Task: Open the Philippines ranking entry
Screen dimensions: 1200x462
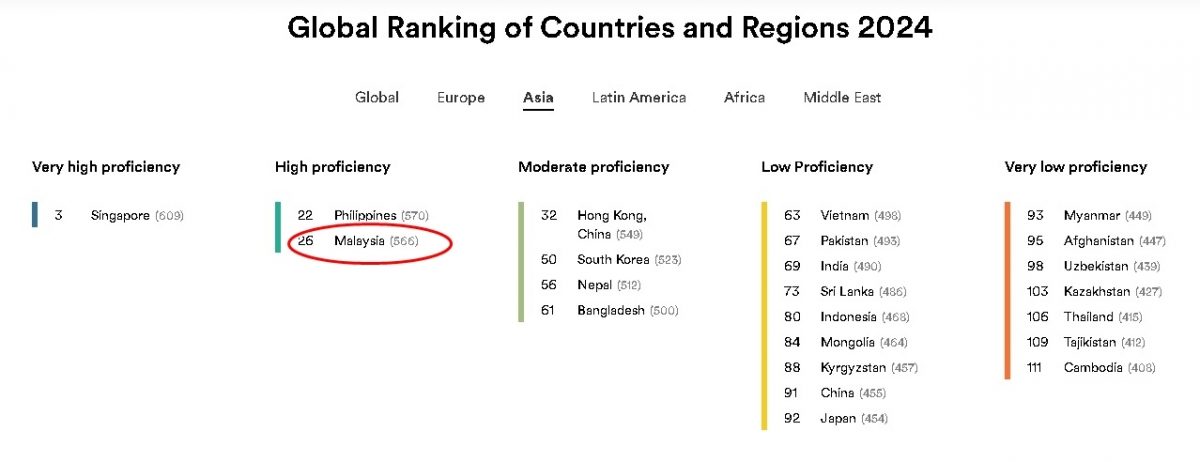Action: 365,215
